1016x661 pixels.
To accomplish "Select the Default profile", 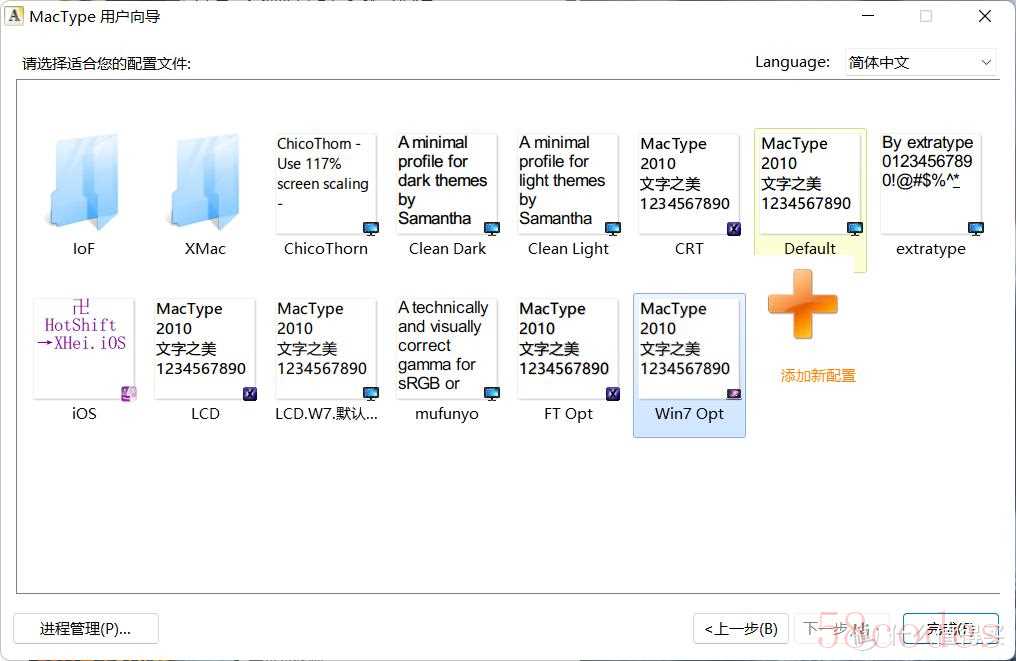I will coord(809,185).
